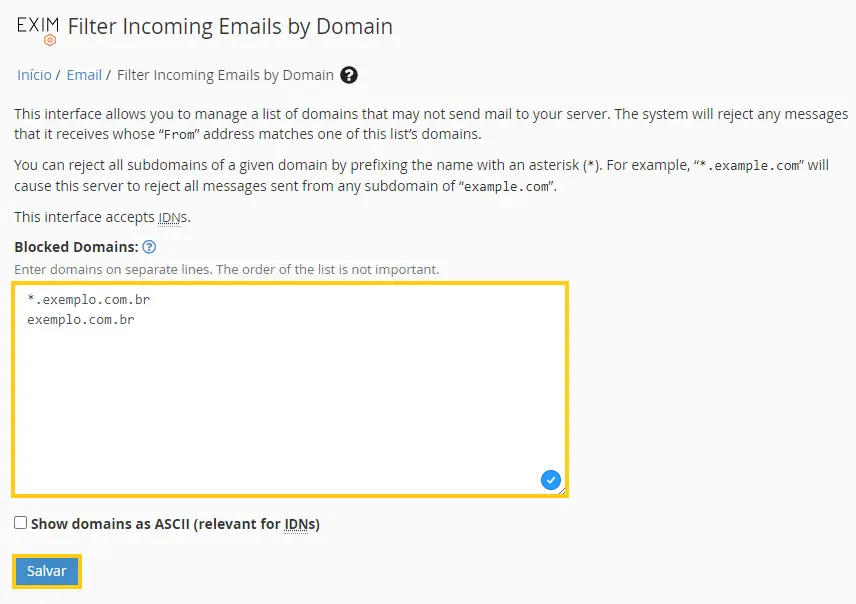Viewport: 856px width, 604px height.
Task: Click the EXIM logo icon beside the title
Action: (38, 31)
